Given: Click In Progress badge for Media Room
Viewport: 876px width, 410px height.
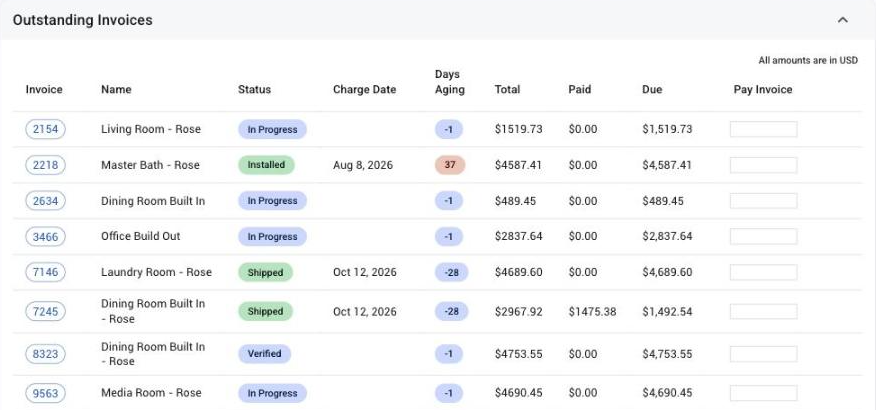Looking at the screenshot, I should click(272, 393).
